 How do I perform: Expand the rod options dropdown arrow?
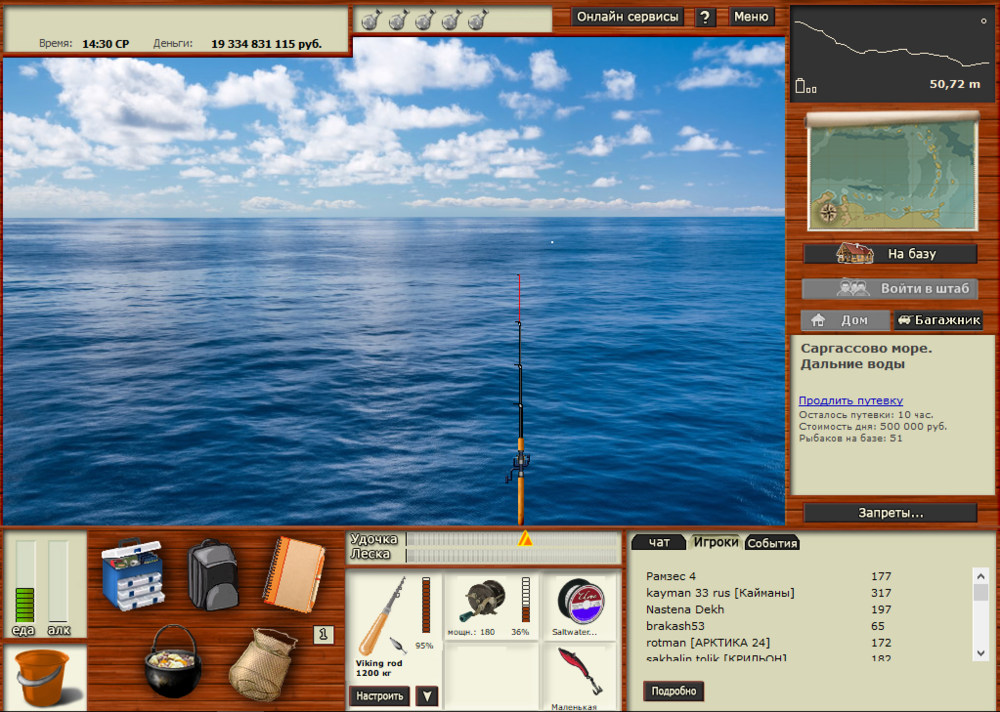pos(426,695)
